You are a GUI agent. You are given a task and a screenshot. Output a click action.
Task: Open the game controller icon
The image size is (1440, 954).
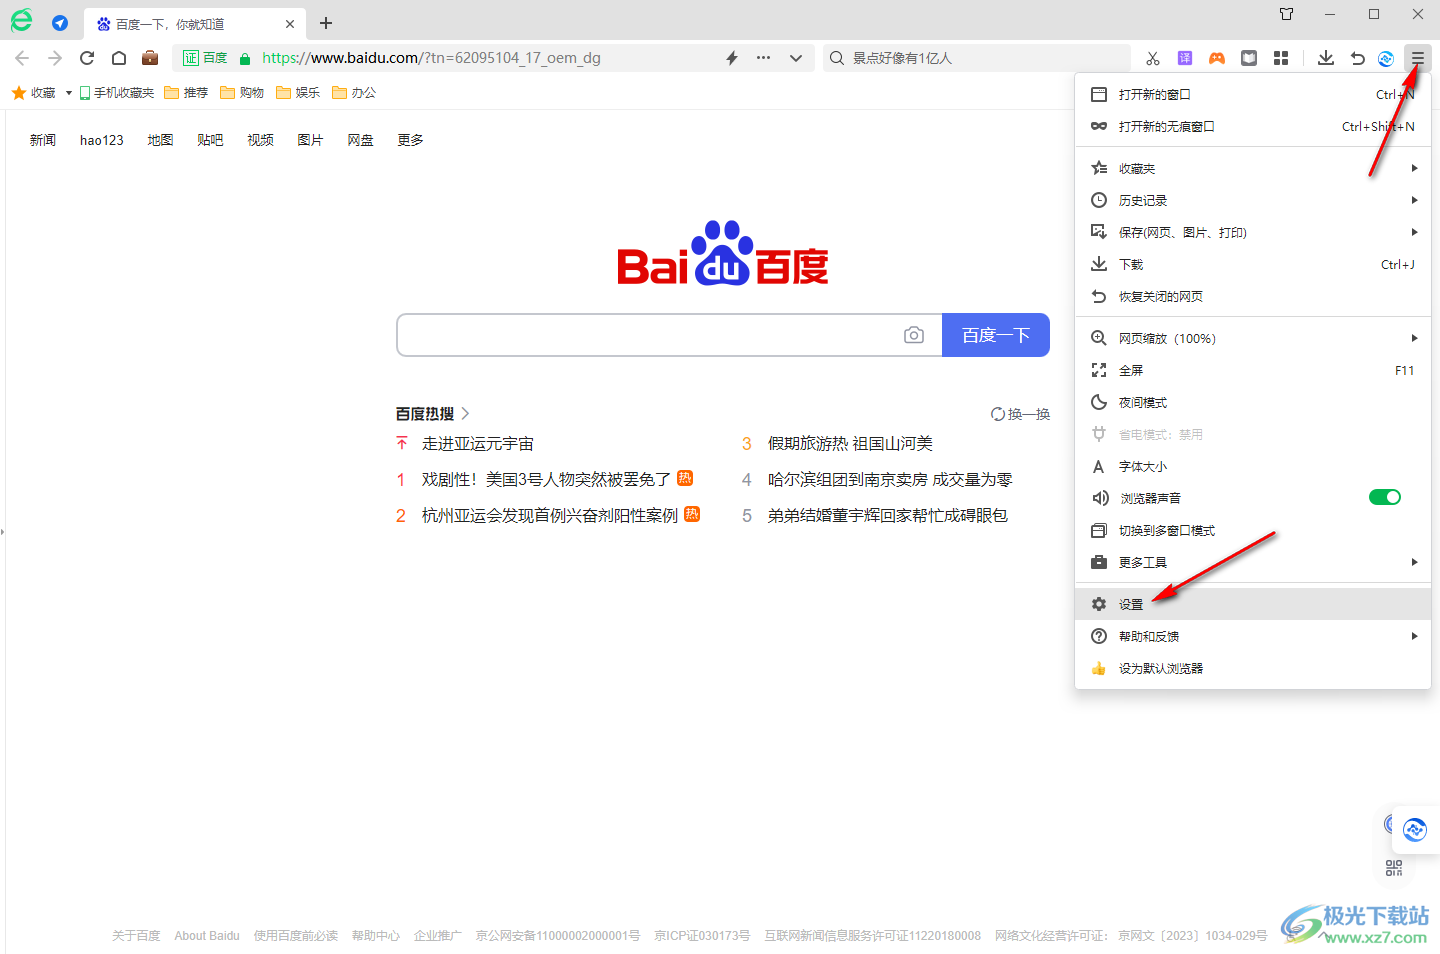tap(1217, 58)
